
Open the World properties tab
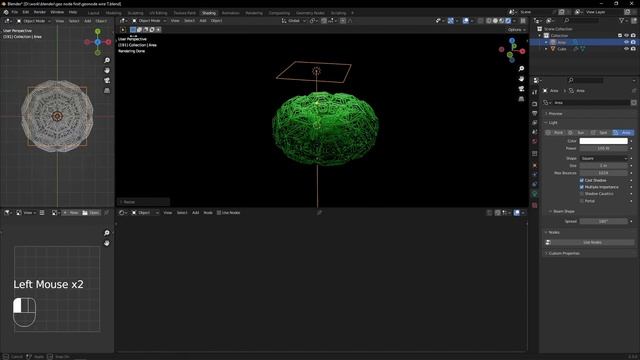pos(535,142)
